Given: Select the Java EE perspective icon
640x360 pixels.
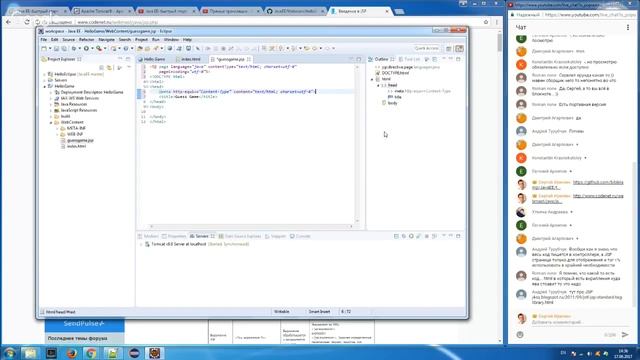Looking at the screenshot, I should [x=459, y=49].
